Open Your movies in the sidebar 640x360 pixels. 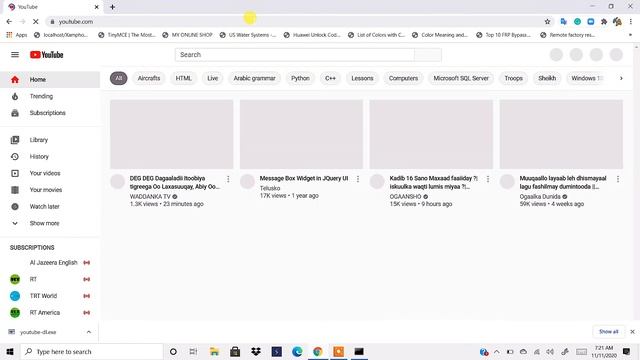tap(50, 190)
